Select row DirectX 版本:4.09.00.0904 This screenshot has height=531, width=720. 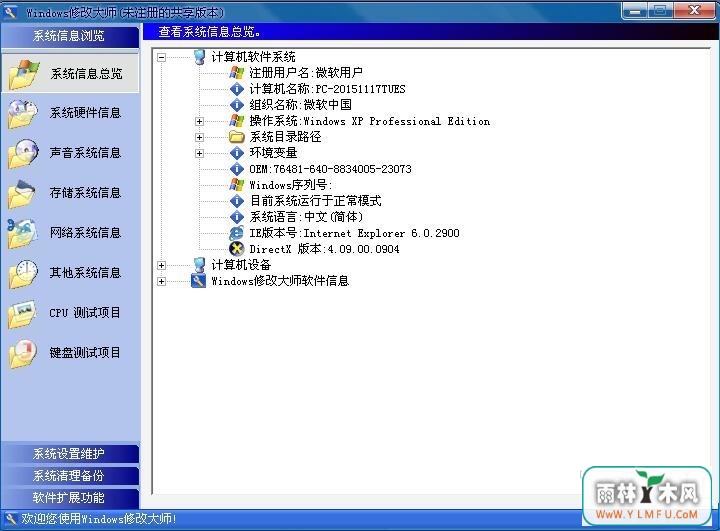325,249
